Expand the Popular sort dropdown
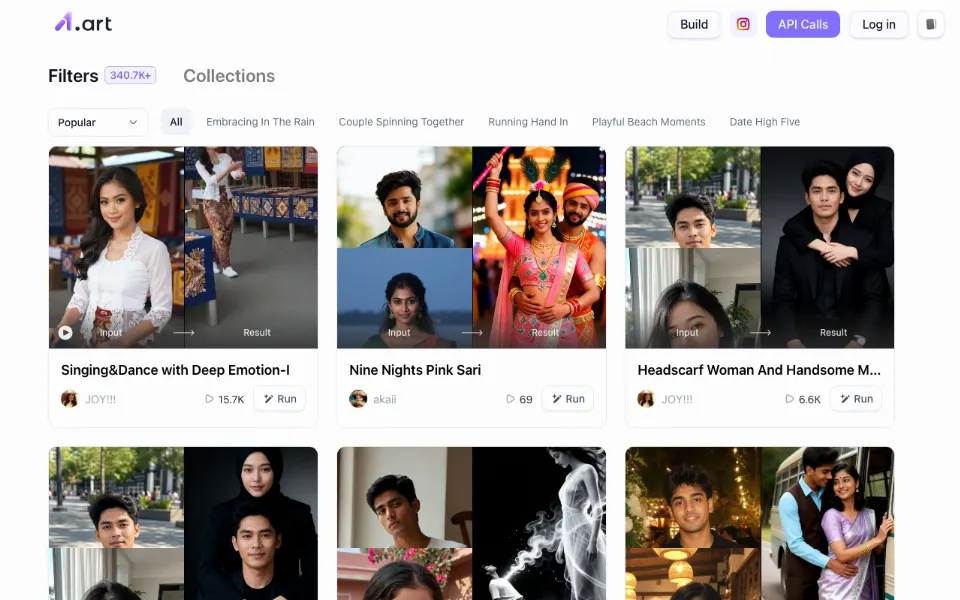This screenshot has width=960, height=600. [x=98, y=122]
